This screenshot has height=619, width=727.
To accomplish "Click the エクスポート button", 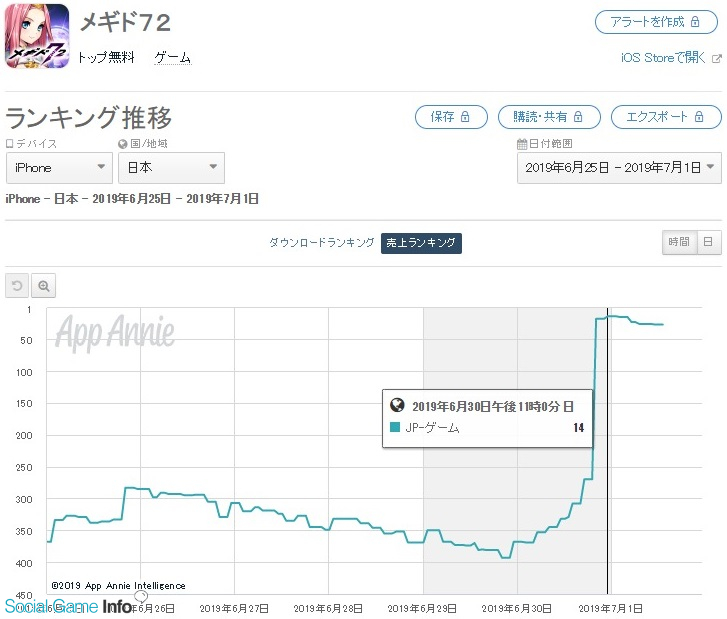I will point(666,117).
